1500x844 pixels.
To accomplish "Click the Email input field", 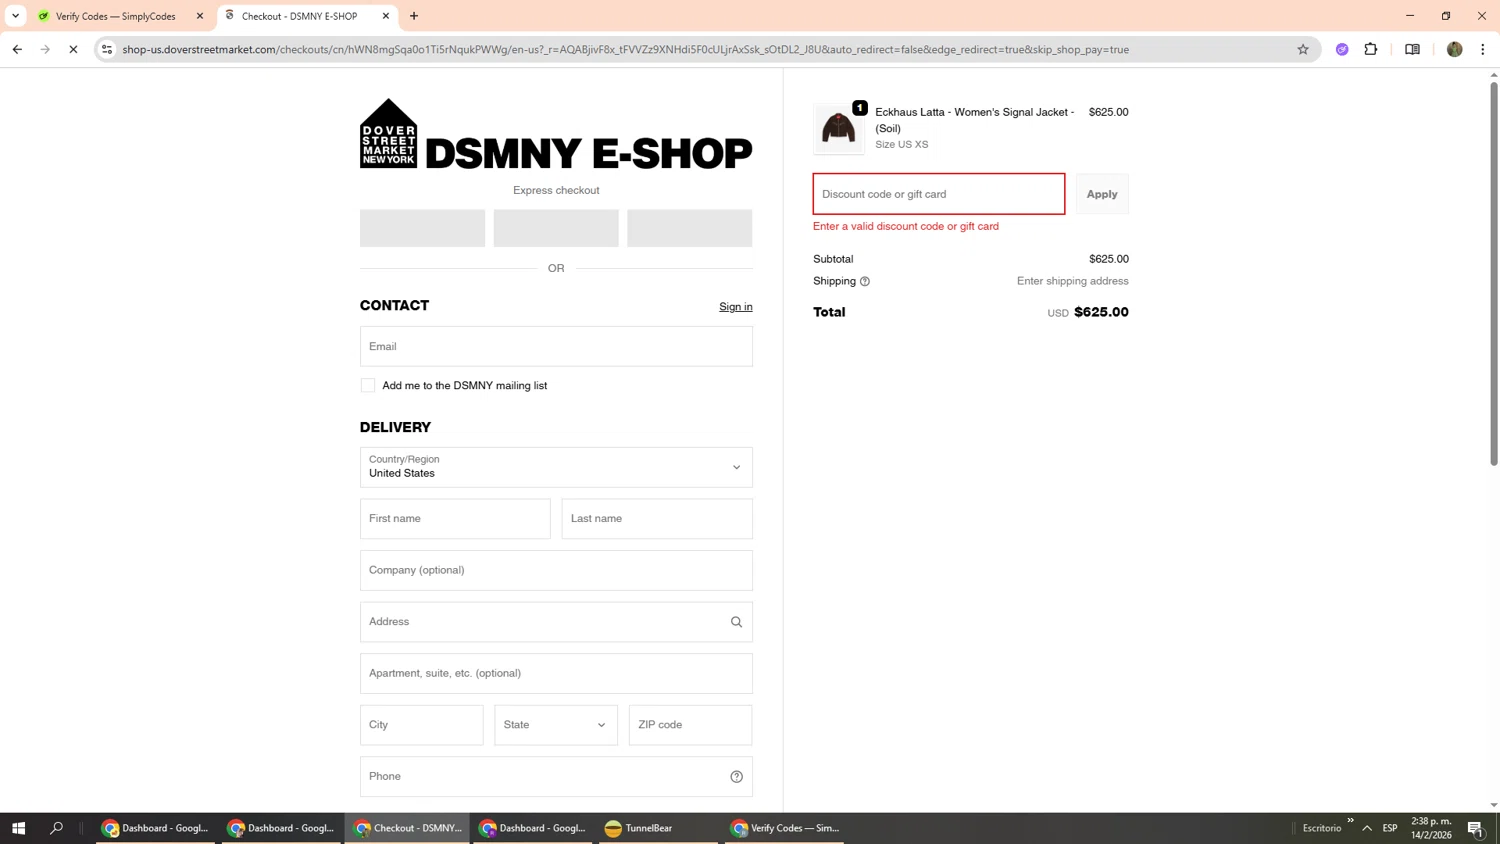I will pos(556,346).
